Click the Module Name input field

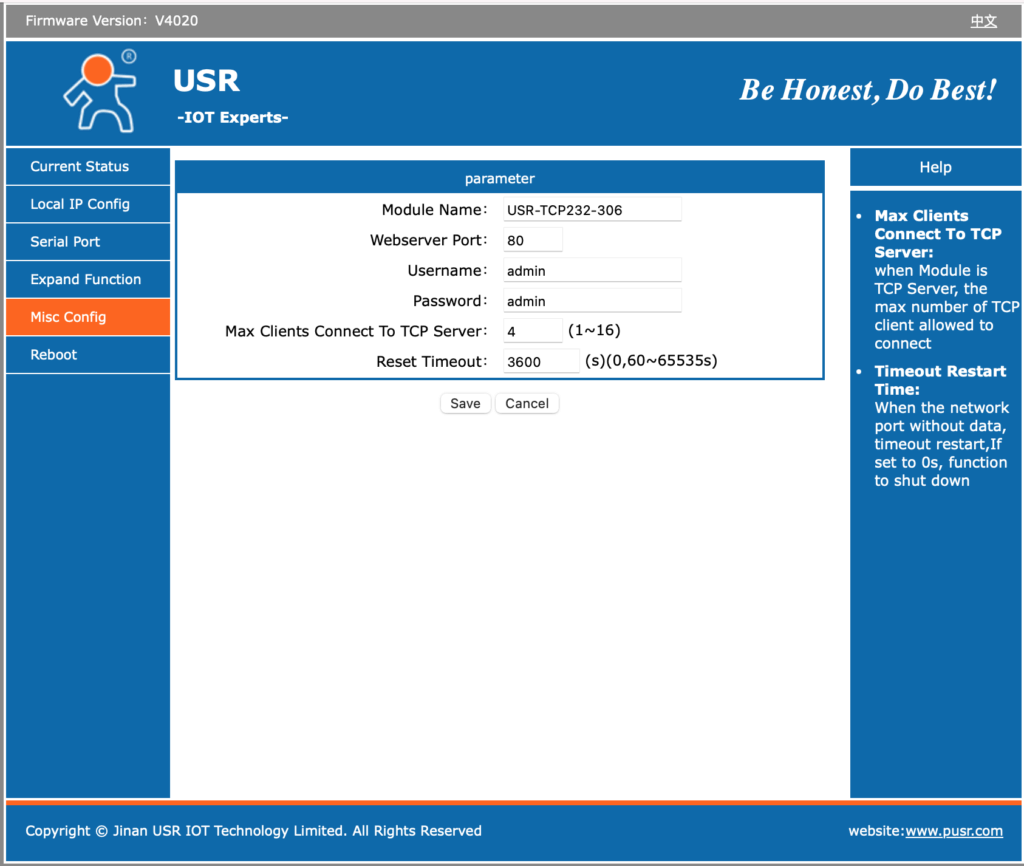[x=592, y=210]
